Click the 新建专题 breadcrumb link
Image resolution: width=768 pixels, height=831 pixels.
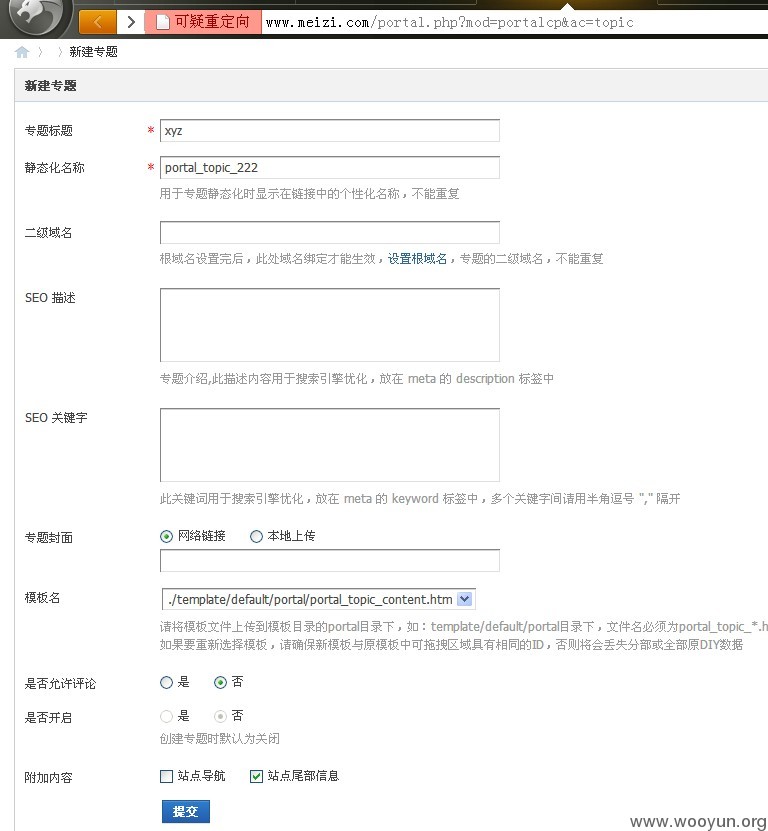tap(93, 52)
